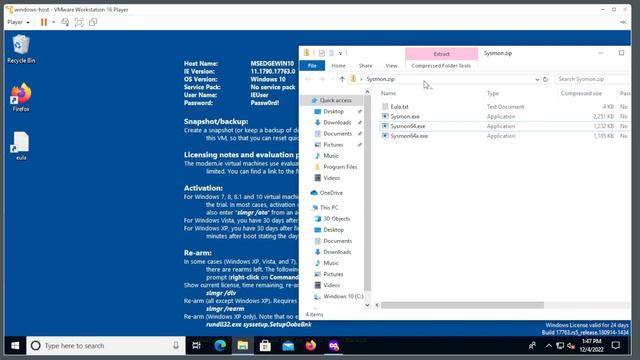This screenshot has height=360, width=640.
Task: Open pinned Downloads under Quick access
Action: pos(337,122)
